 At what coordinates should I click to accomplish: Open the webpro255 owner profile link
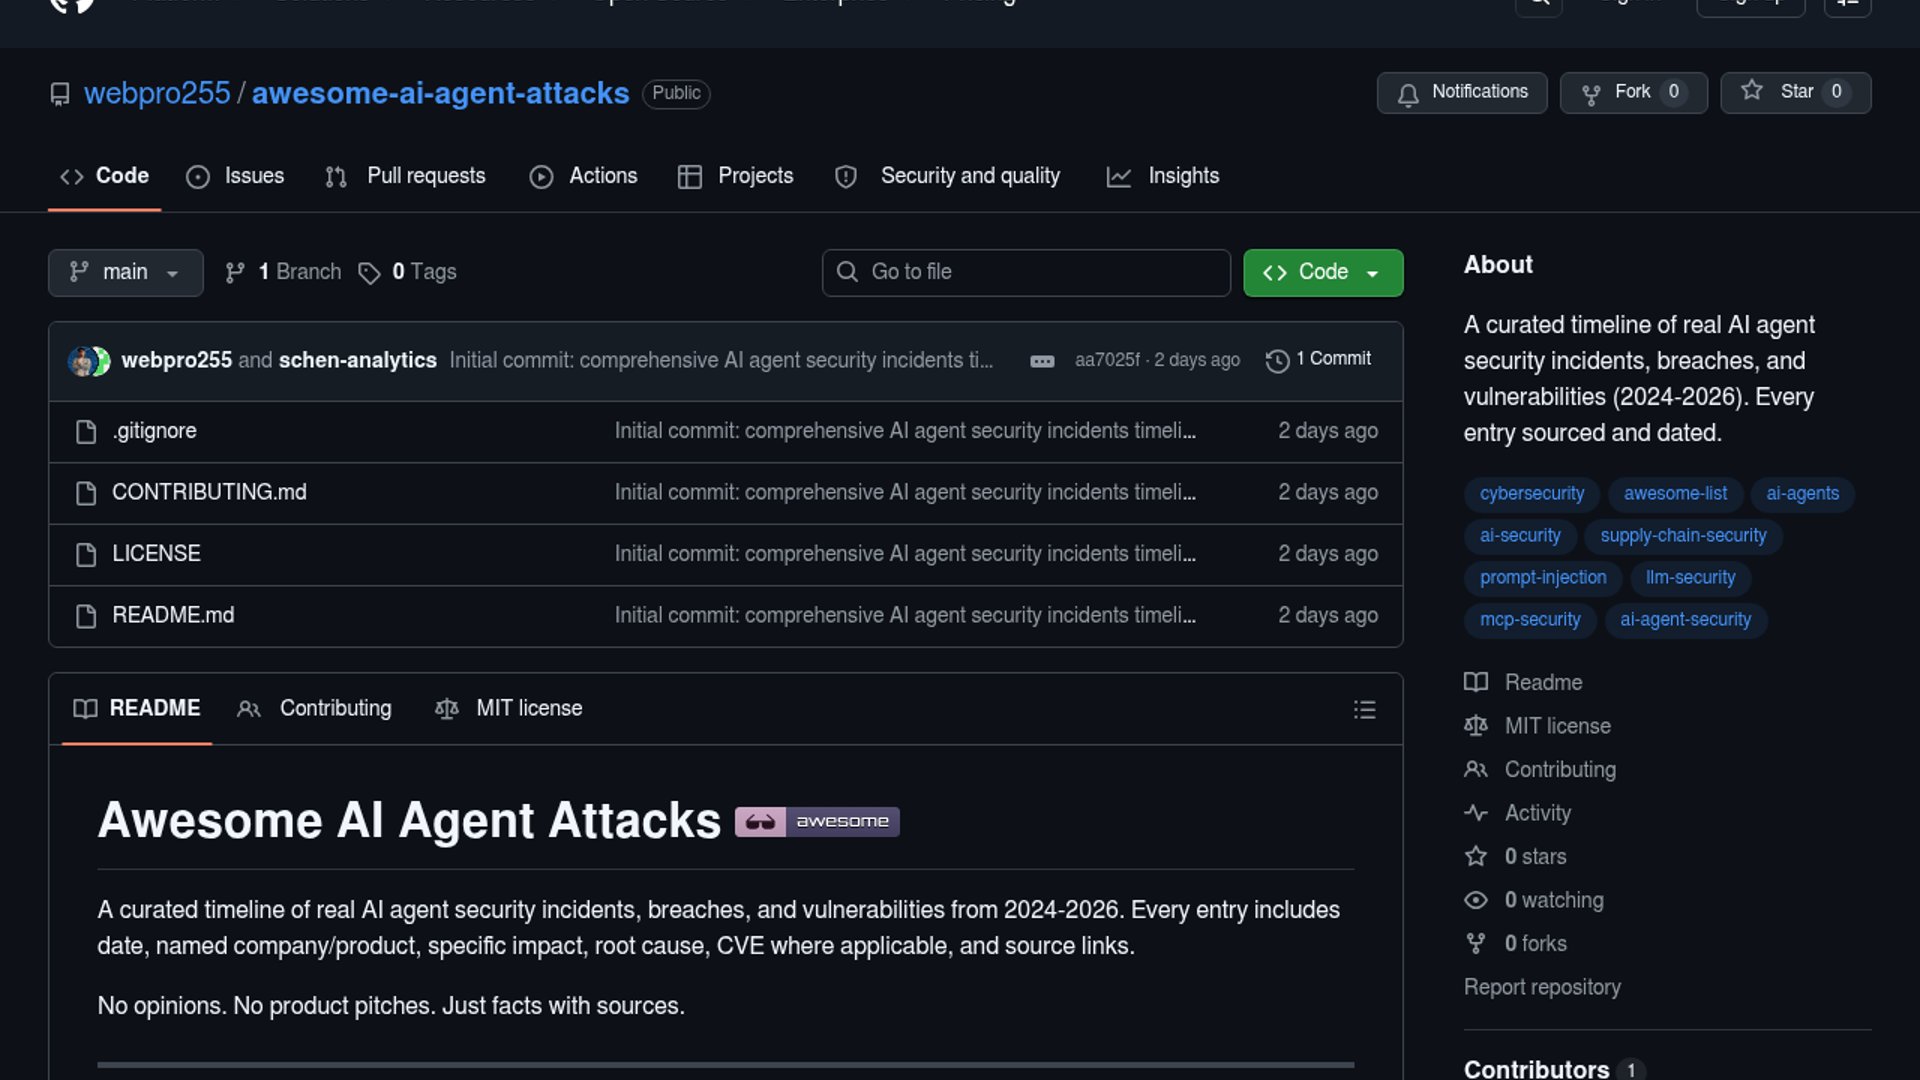157,94
